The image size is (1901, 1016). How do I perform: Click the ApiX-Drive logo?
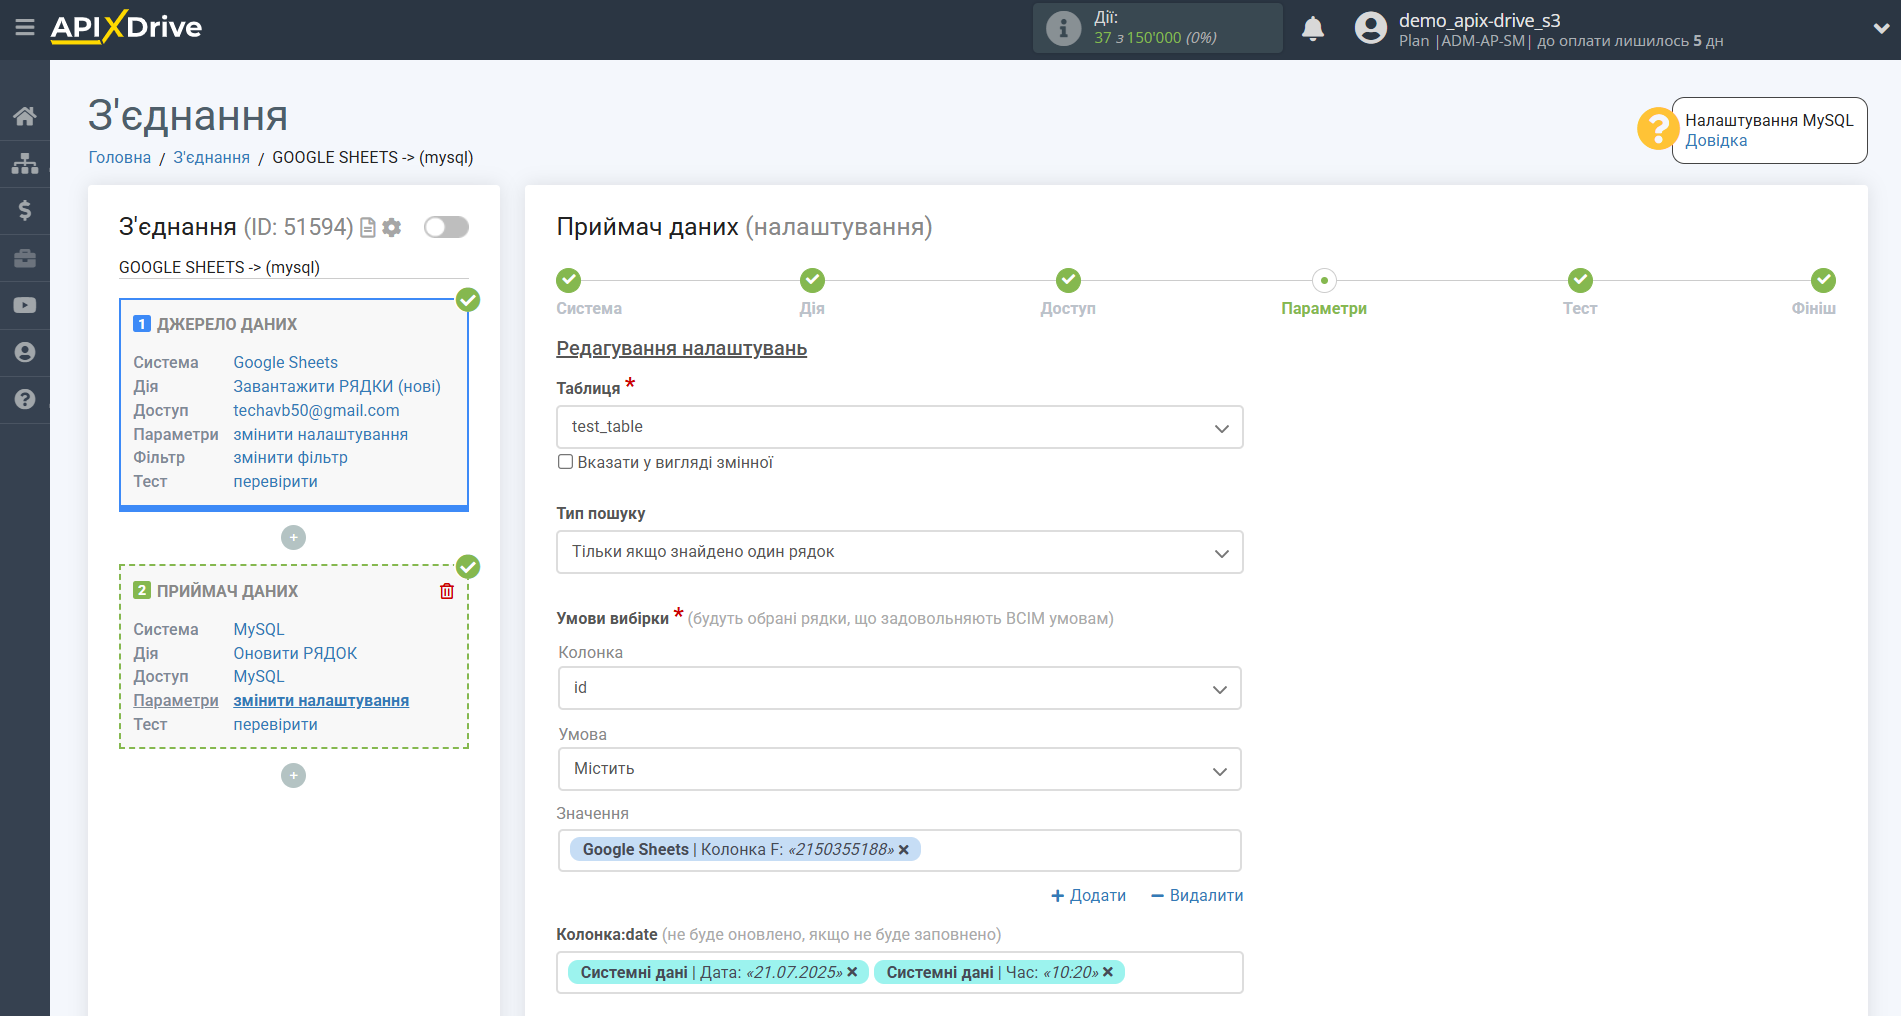click(126, 27)
